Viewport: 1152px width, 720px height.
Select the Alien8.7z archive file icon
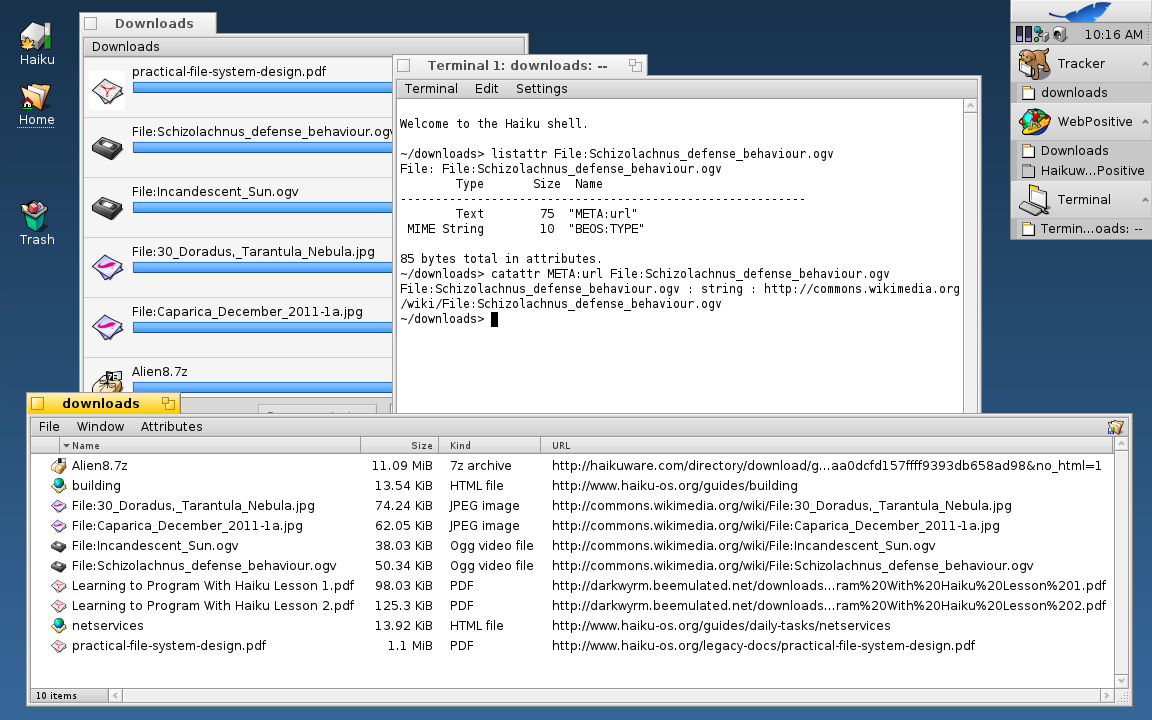tap(59, 466)
